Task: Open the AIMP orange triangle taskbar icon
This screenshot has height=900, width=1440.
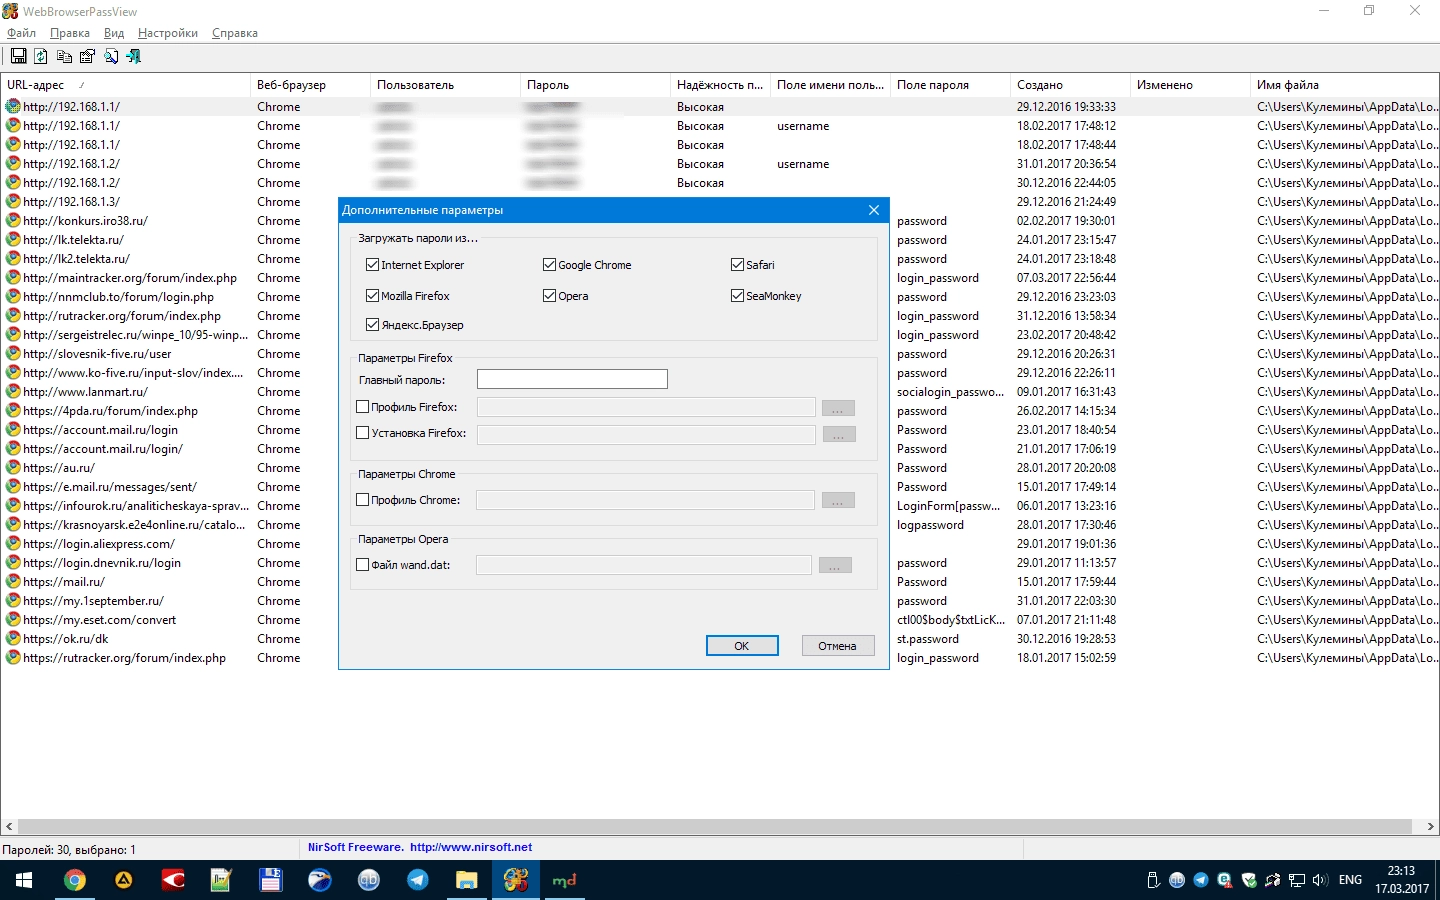Action: coord(123,880)
